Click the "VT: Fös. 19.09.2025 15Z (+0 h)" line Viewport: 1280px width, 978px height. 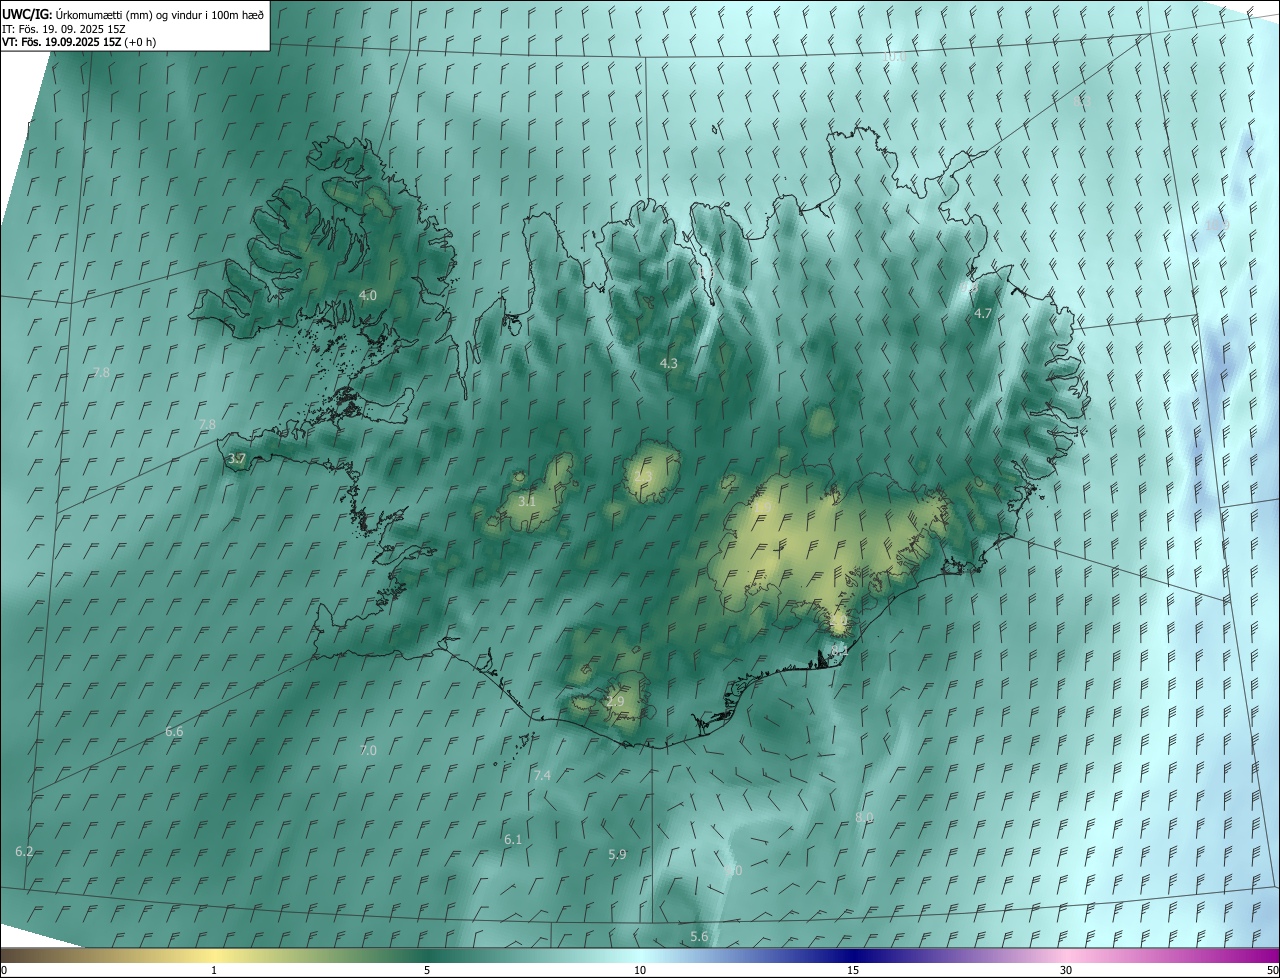point(79,42)
